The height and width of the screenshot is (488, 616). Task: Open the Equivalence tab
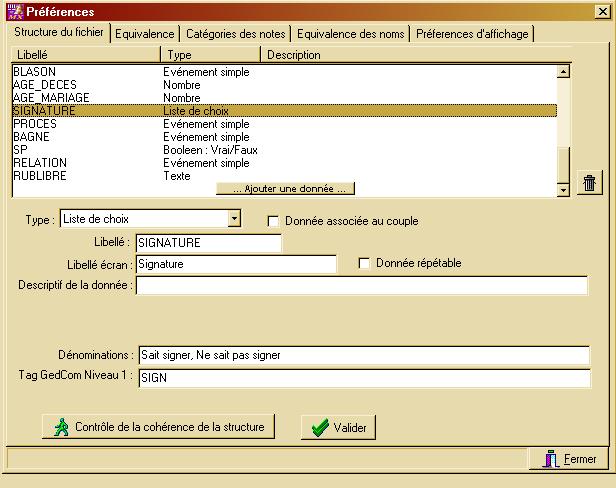(x=145, y=34)
